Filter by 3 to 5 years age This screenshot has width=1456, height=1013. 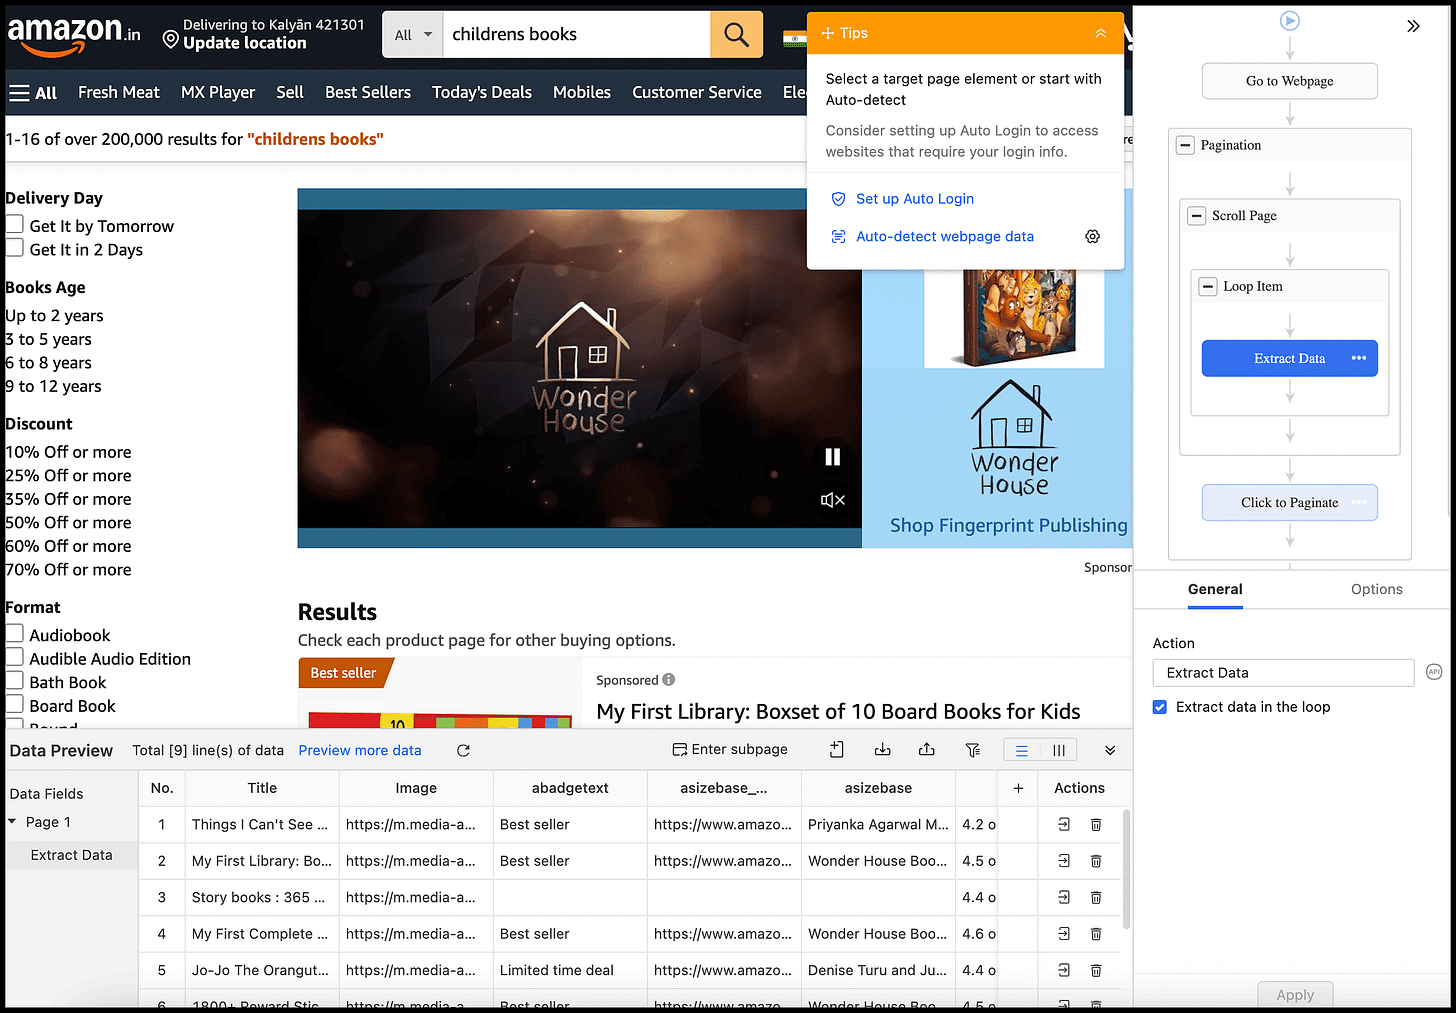pyautogui.click(x=49, y=339)
